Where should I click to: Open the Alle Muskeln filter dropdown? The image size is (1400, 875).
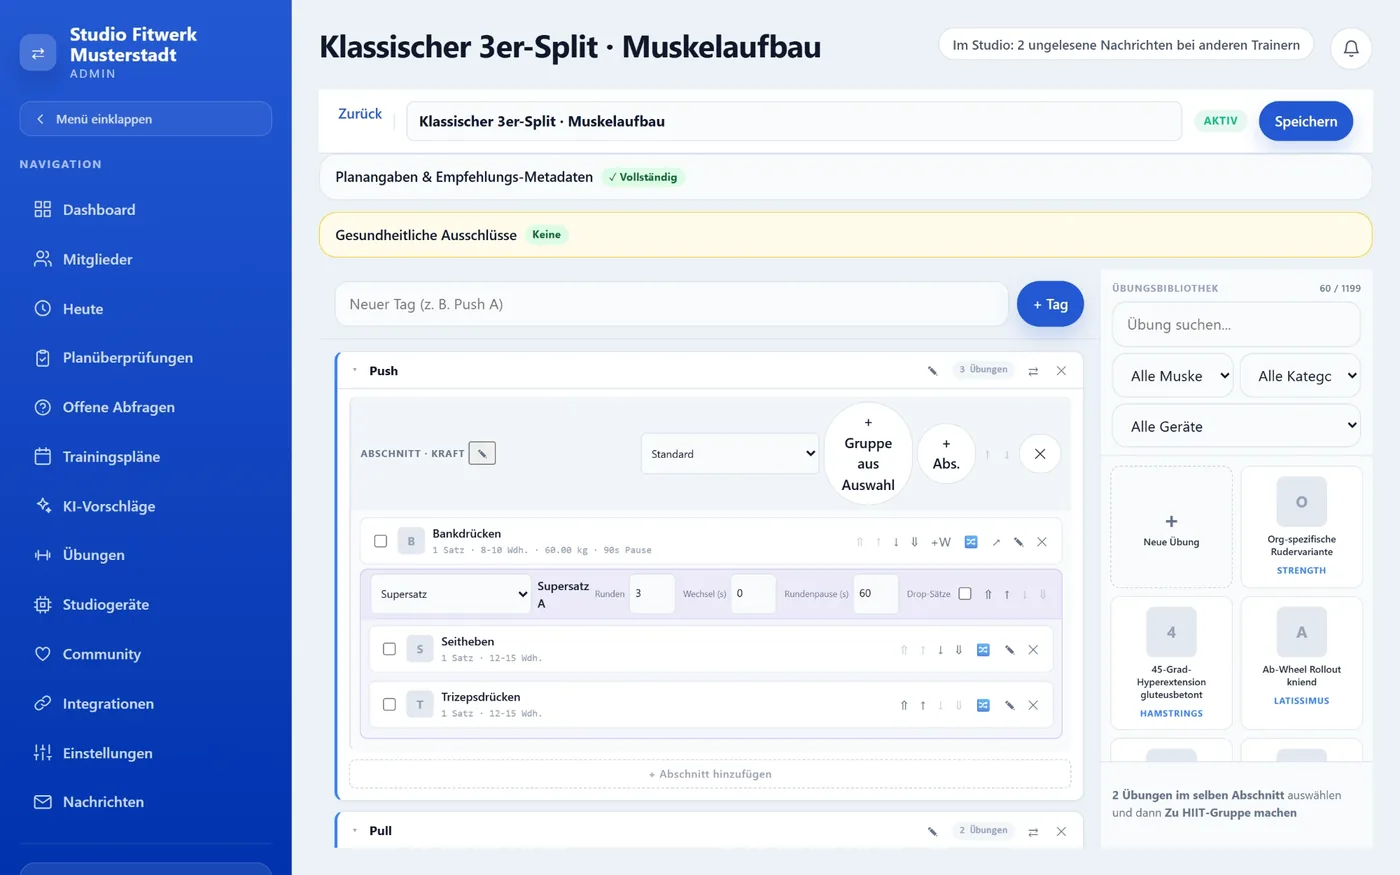pyautogui.click(x=1173, y=376)
